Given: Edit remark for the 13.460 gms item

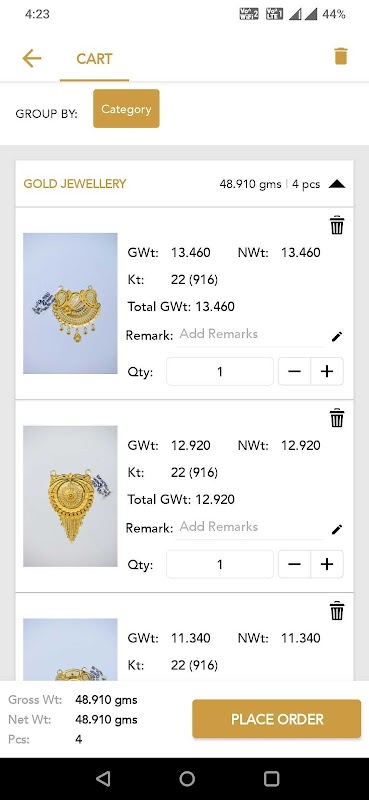Looking at the screenshot, I should tap(337, 337).
